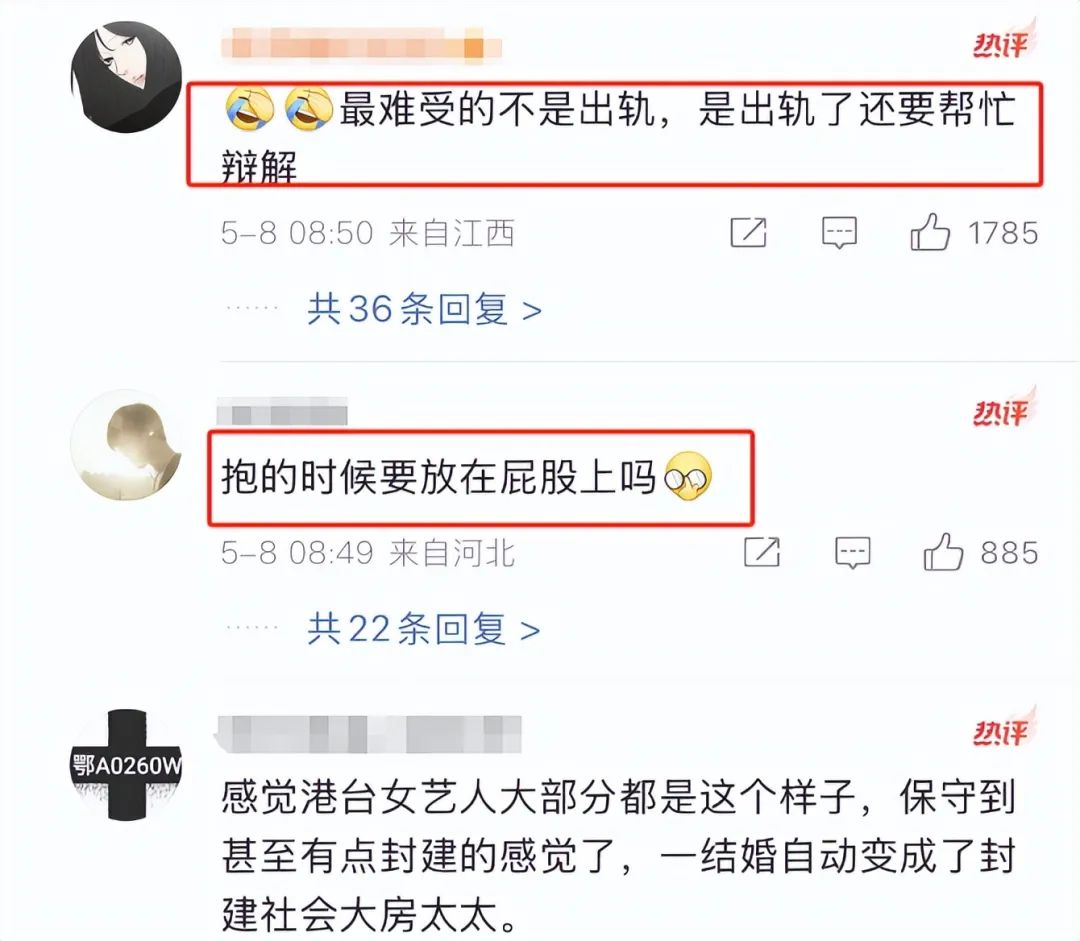Open the 鄂A0260W avatar profile

click(126, 765)
